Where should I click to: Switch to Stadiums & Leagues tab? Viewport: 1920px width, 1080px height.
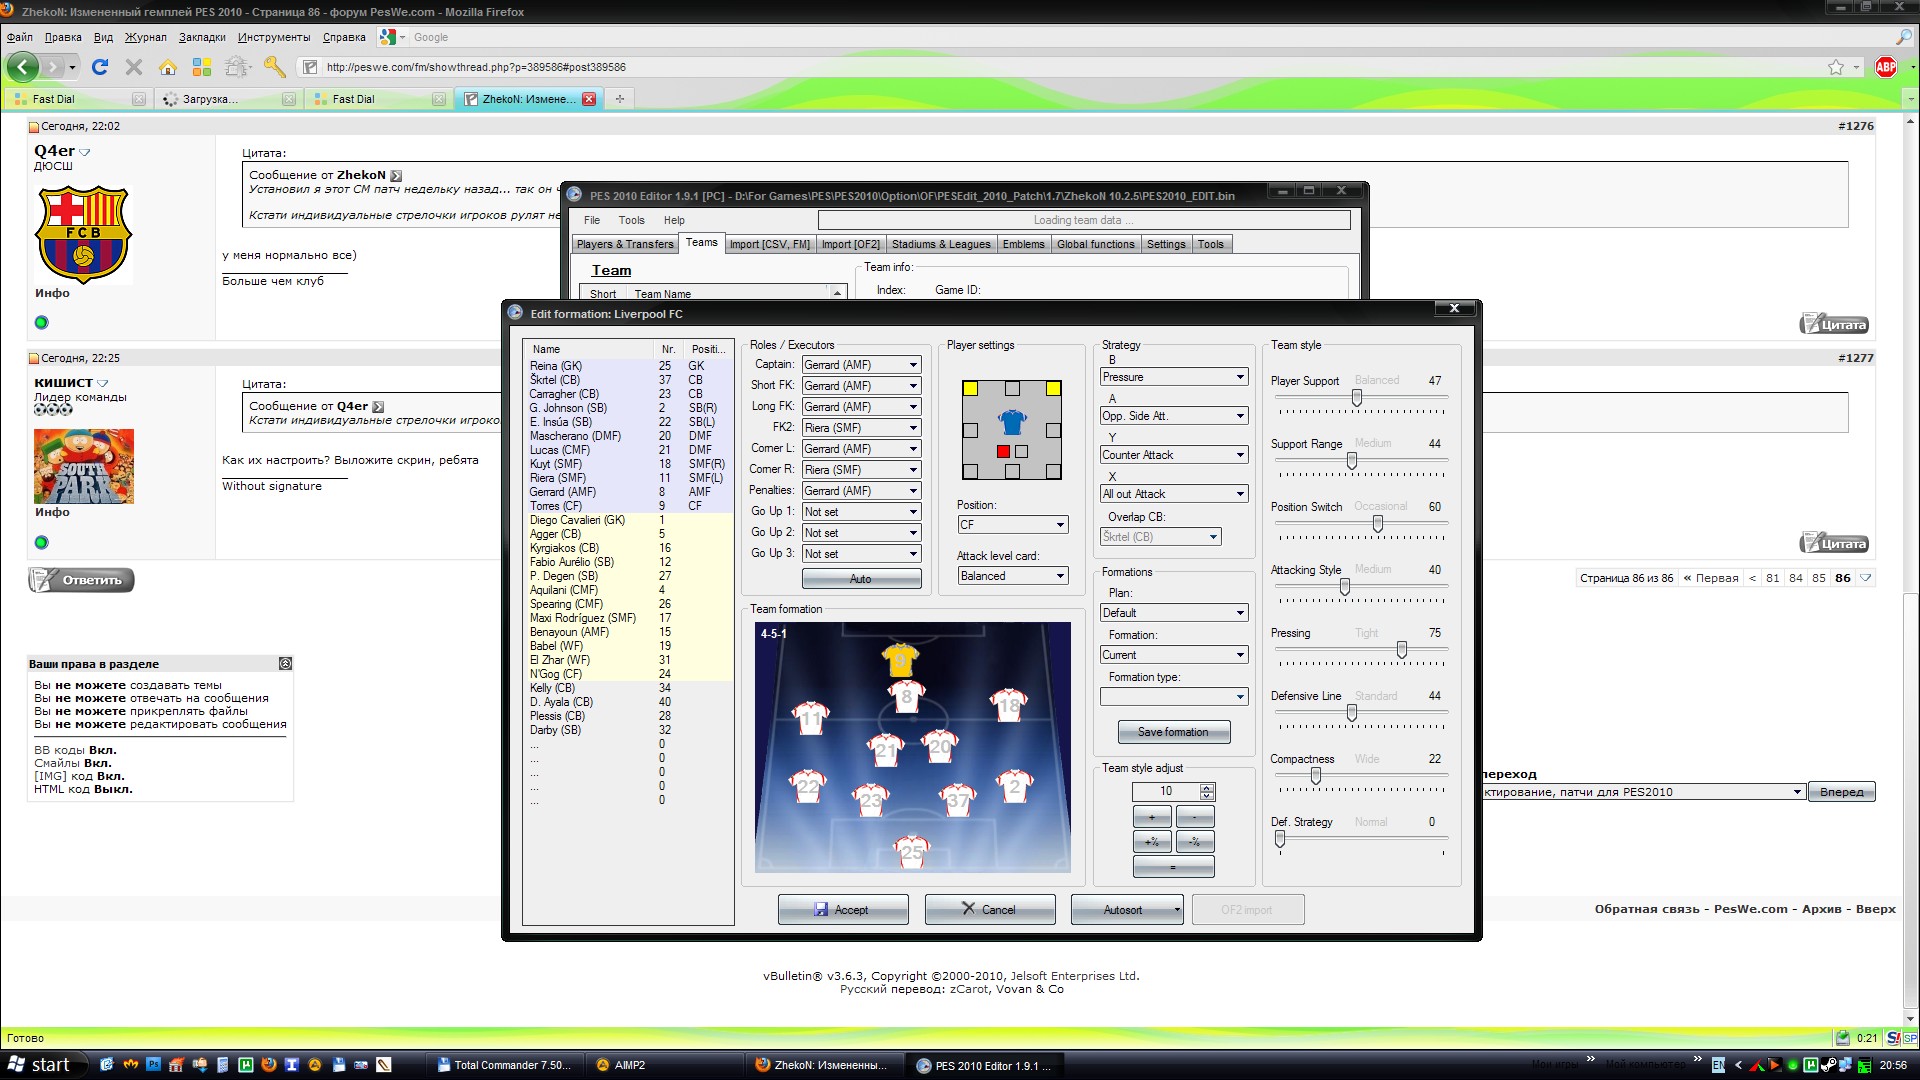(940, 244)
